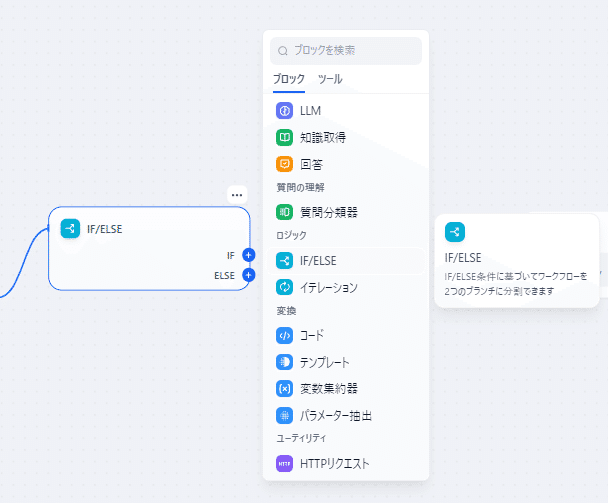608x503 pixels.
Task: Select the IF/ELSE node title on canvas
Action: point(105,229)
